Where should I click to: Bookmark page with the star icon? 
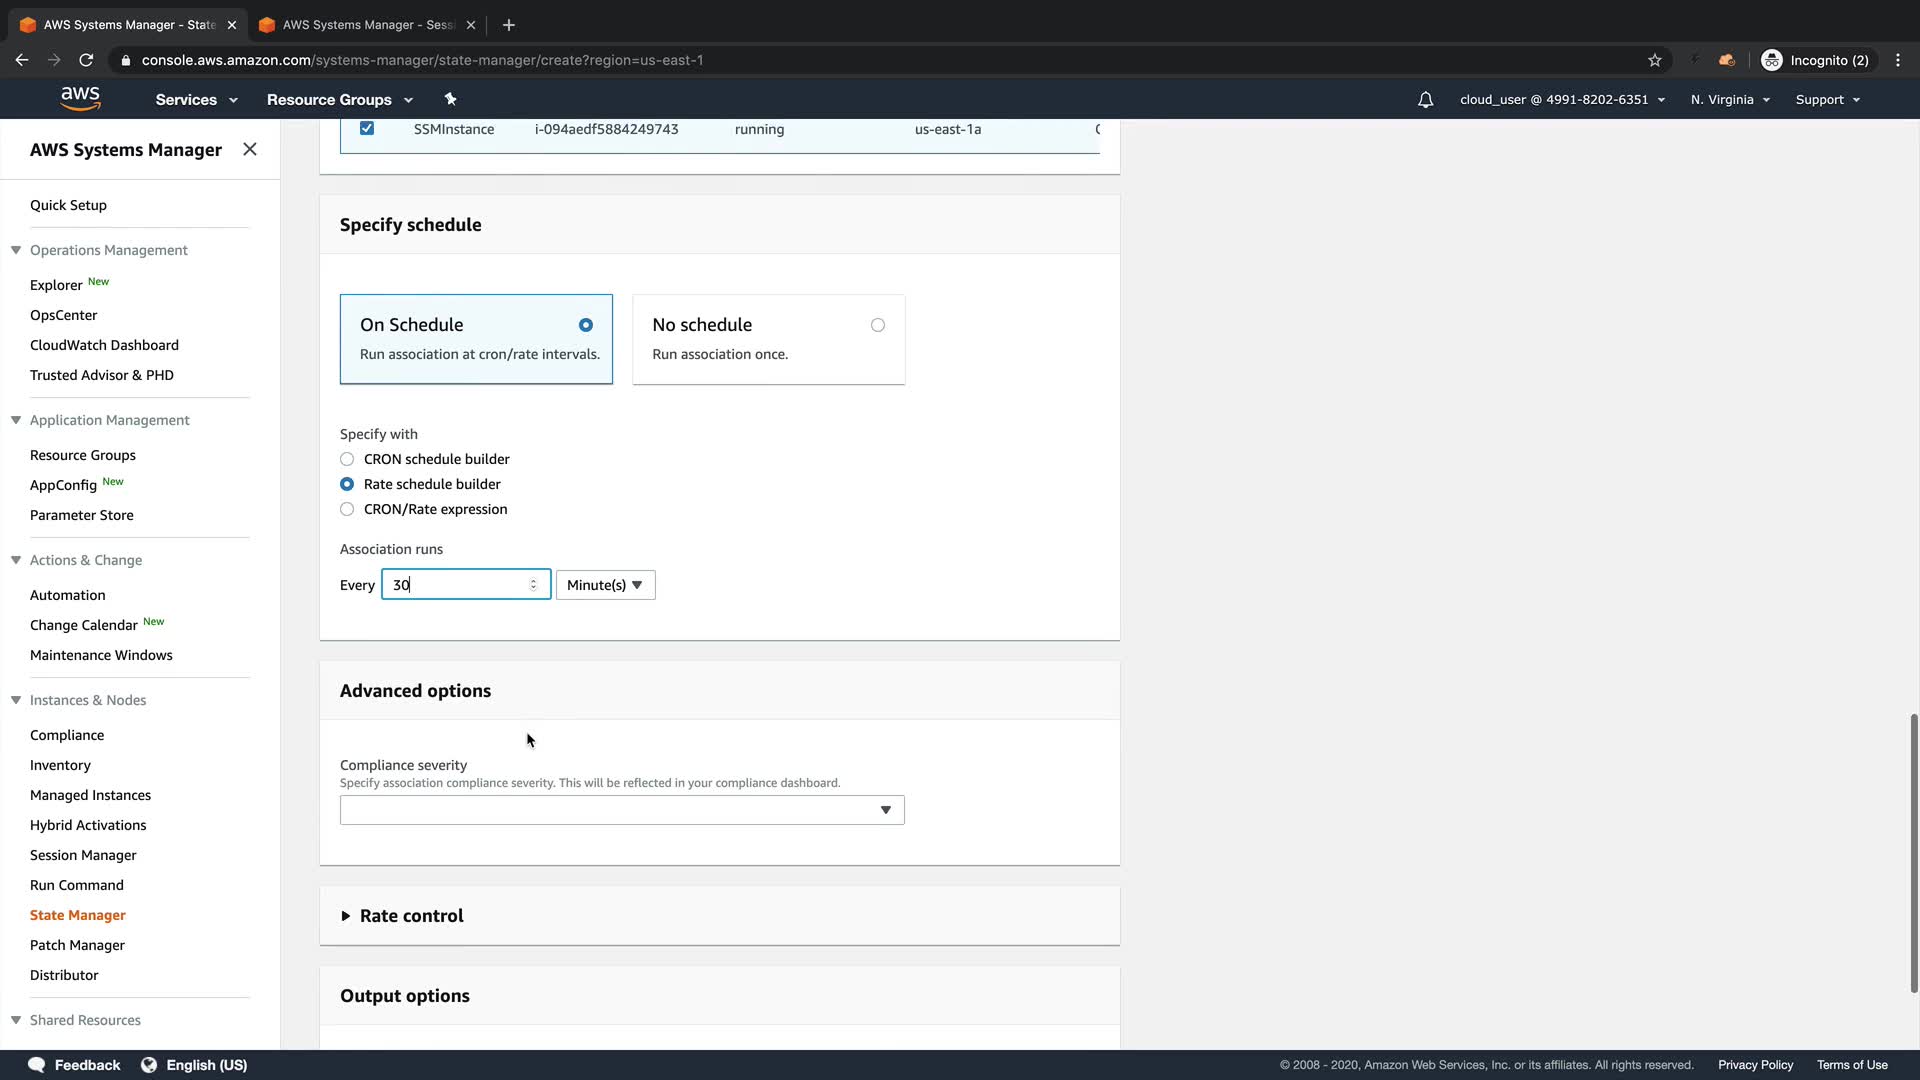click(1655, 60)
